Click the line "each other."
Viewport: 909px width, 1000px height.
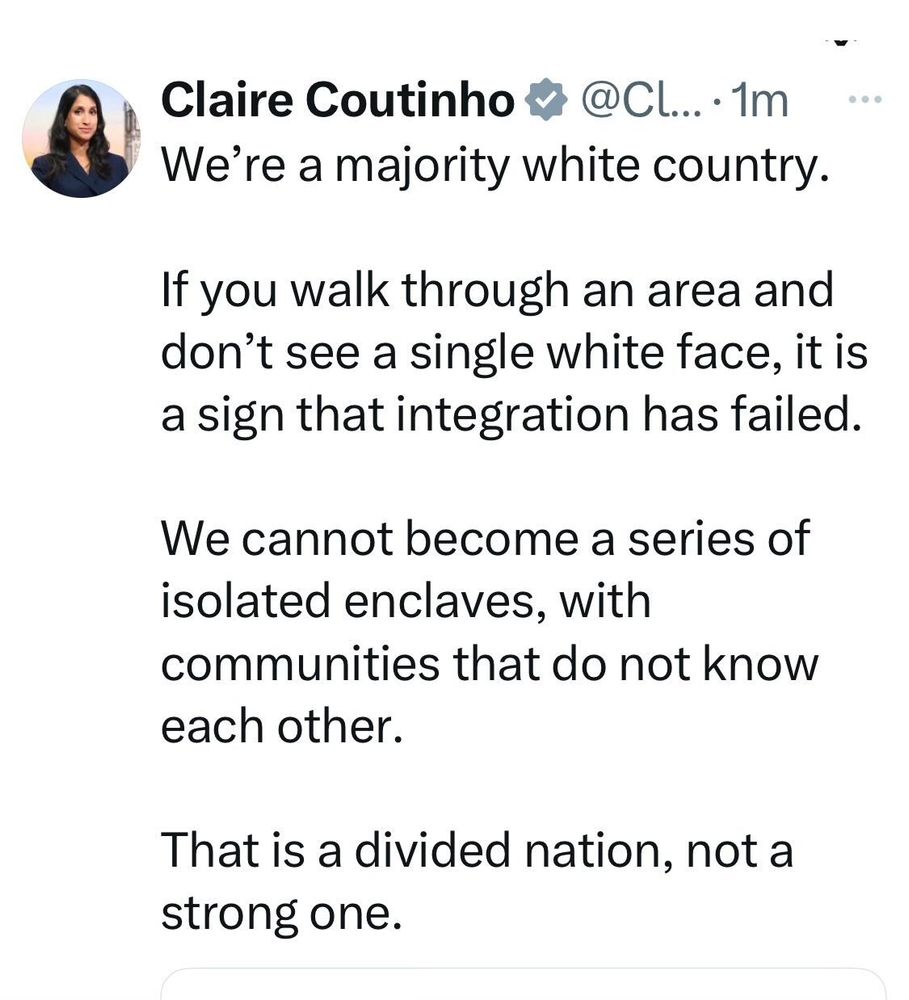coord(282,726)
